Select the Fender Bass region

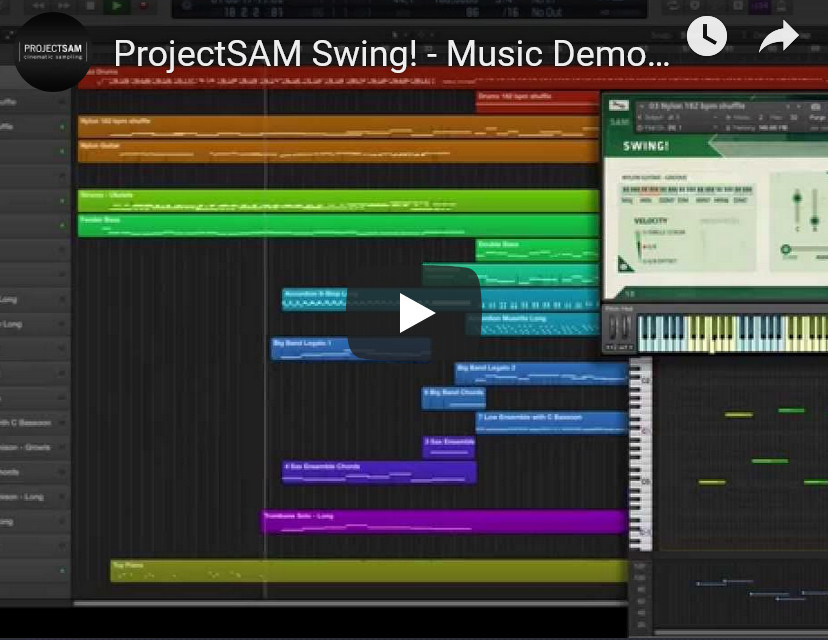pos(338,225)
